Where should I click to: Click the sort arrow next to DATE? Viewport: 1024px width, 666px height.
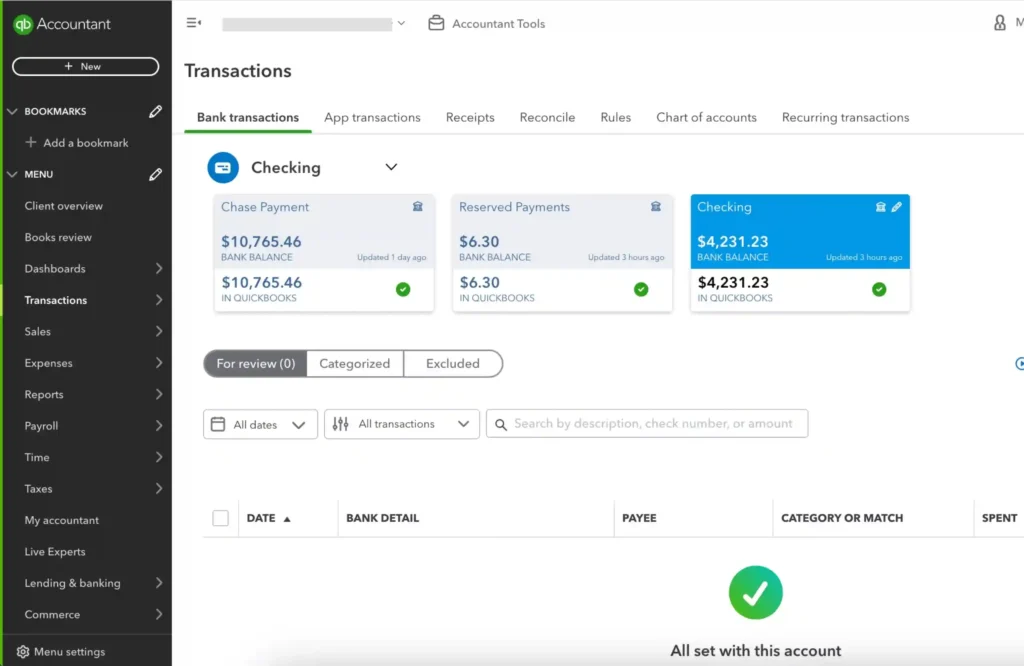[x=287, y=519]
